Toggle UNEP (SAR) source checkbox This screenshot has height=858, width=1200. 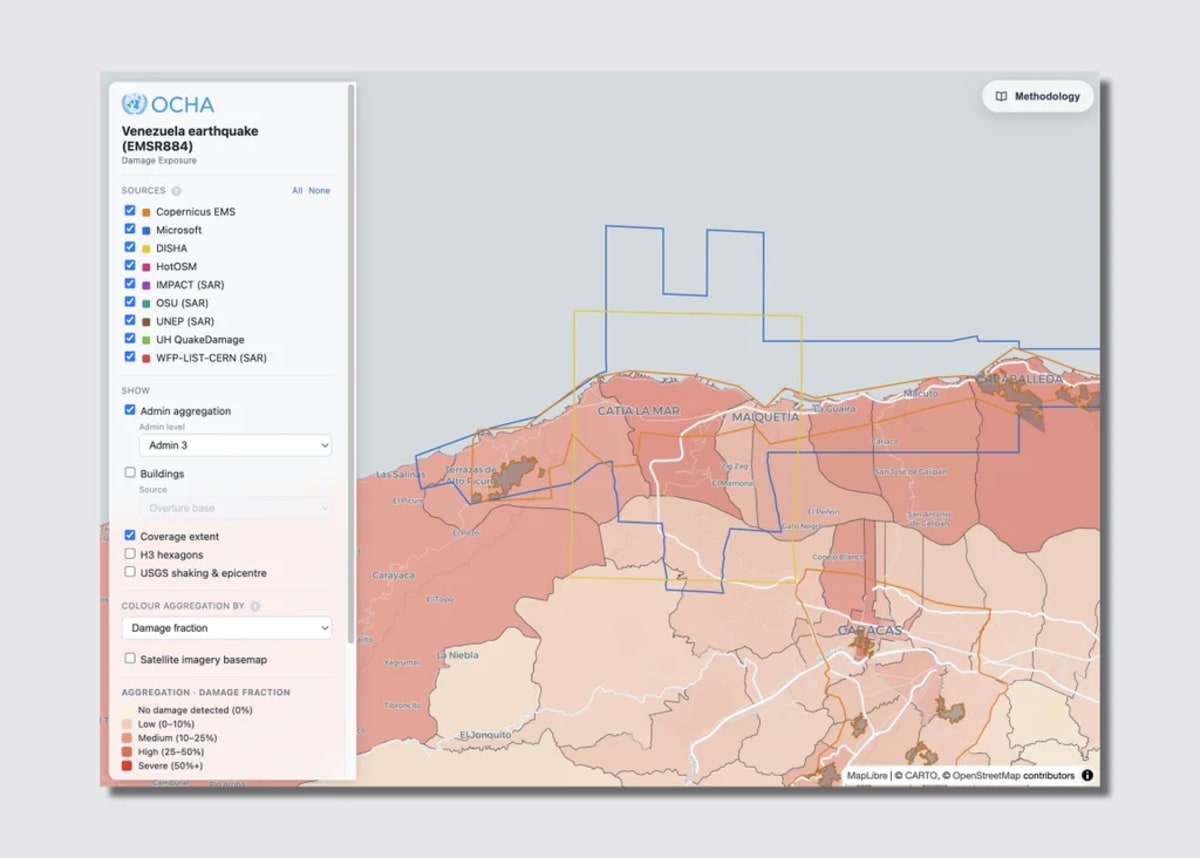coord(130,320)
